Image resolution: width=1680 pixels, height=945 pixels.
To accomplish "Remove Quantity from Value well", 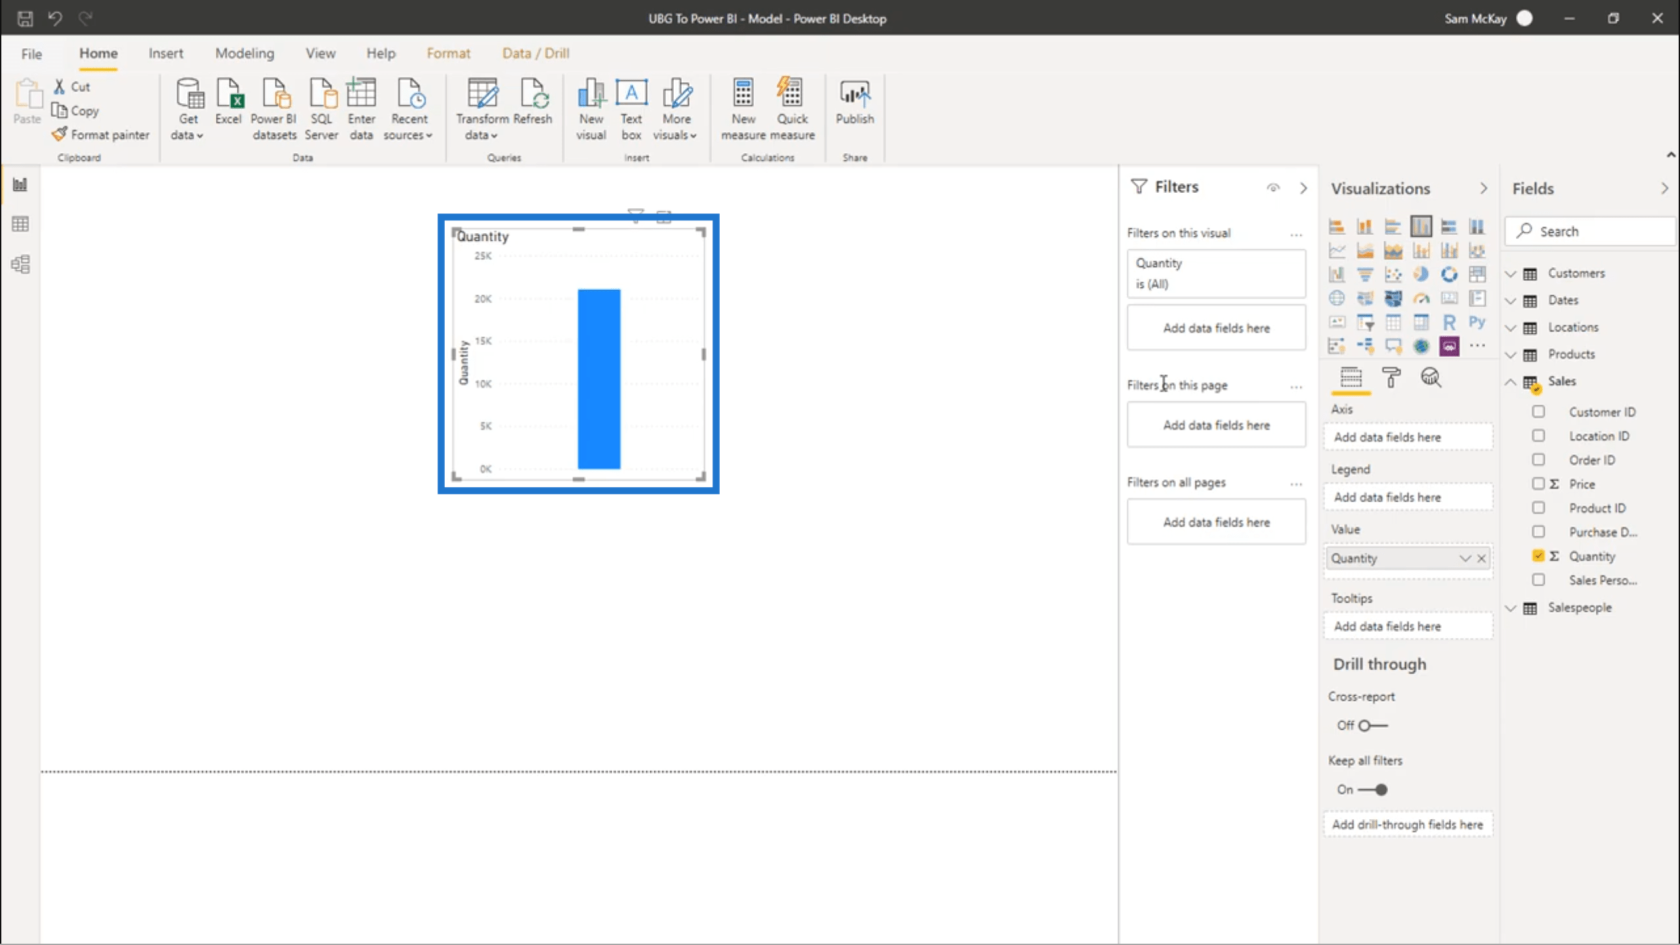I will tap(1482, 558).
